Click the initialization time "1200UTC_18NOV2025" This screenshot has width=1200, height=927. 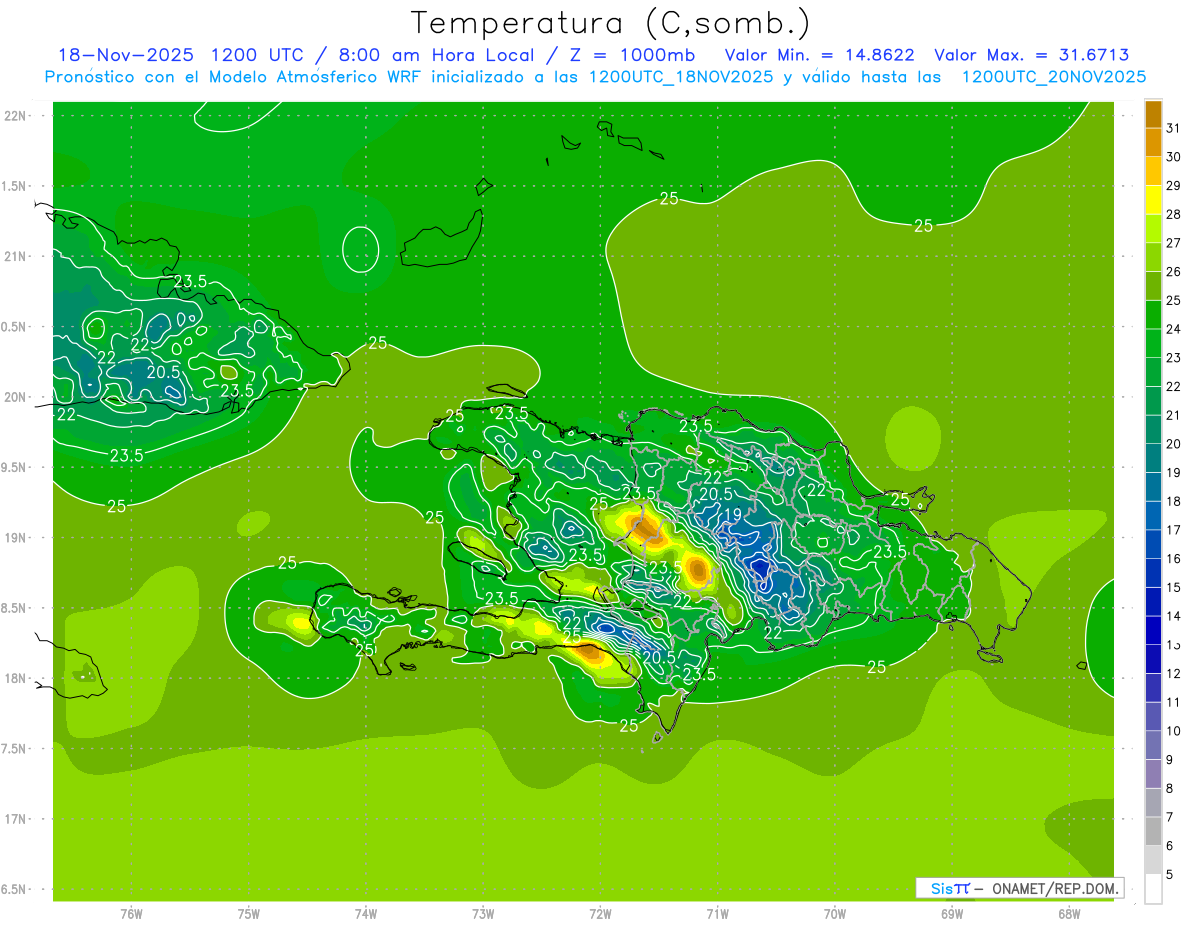[x=681, y=77]
